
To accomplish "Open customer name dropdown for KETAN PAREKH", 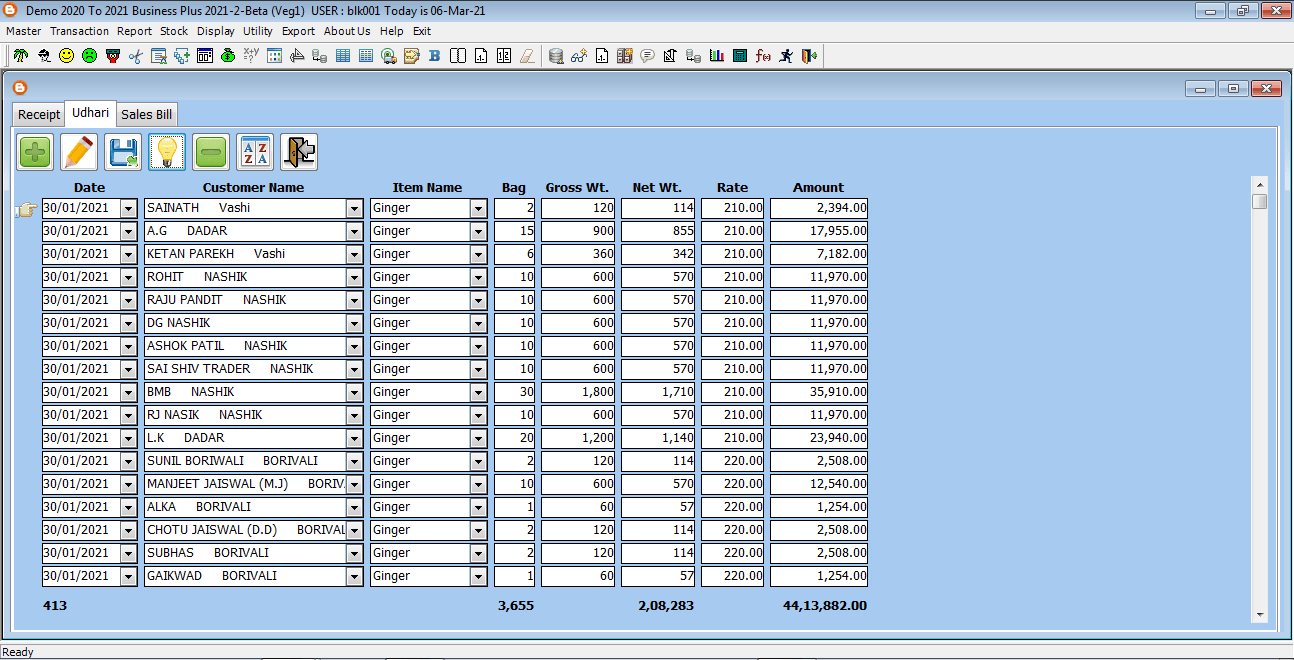I will pos(354,255).
